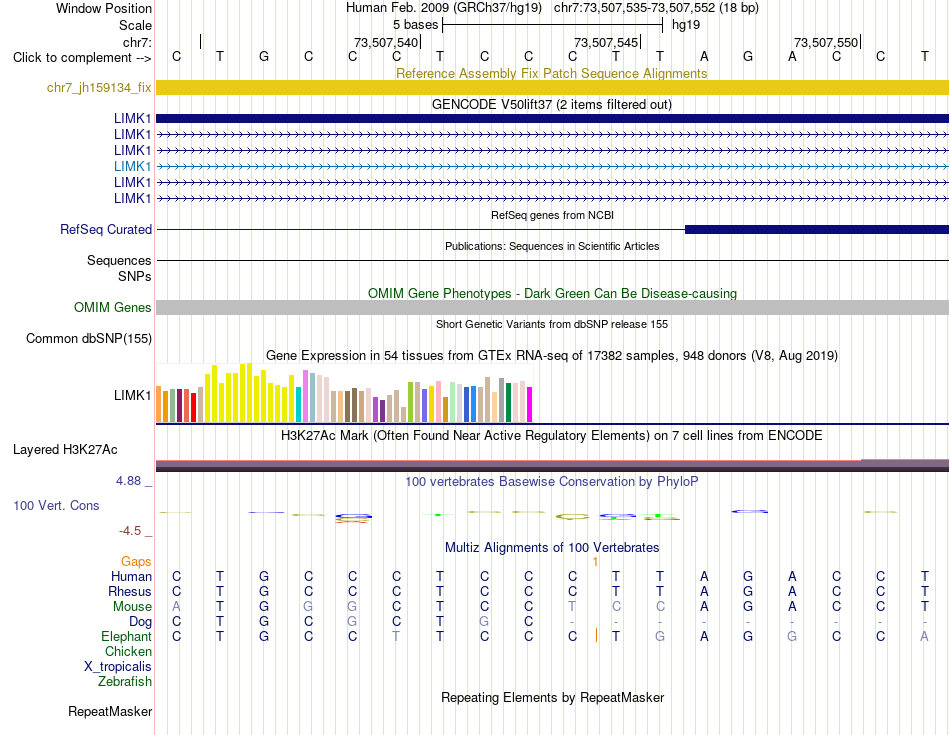The image size is (950, 735).
Task: Click the RefSeq Curated thick exon block
Action: pos(817,229)
